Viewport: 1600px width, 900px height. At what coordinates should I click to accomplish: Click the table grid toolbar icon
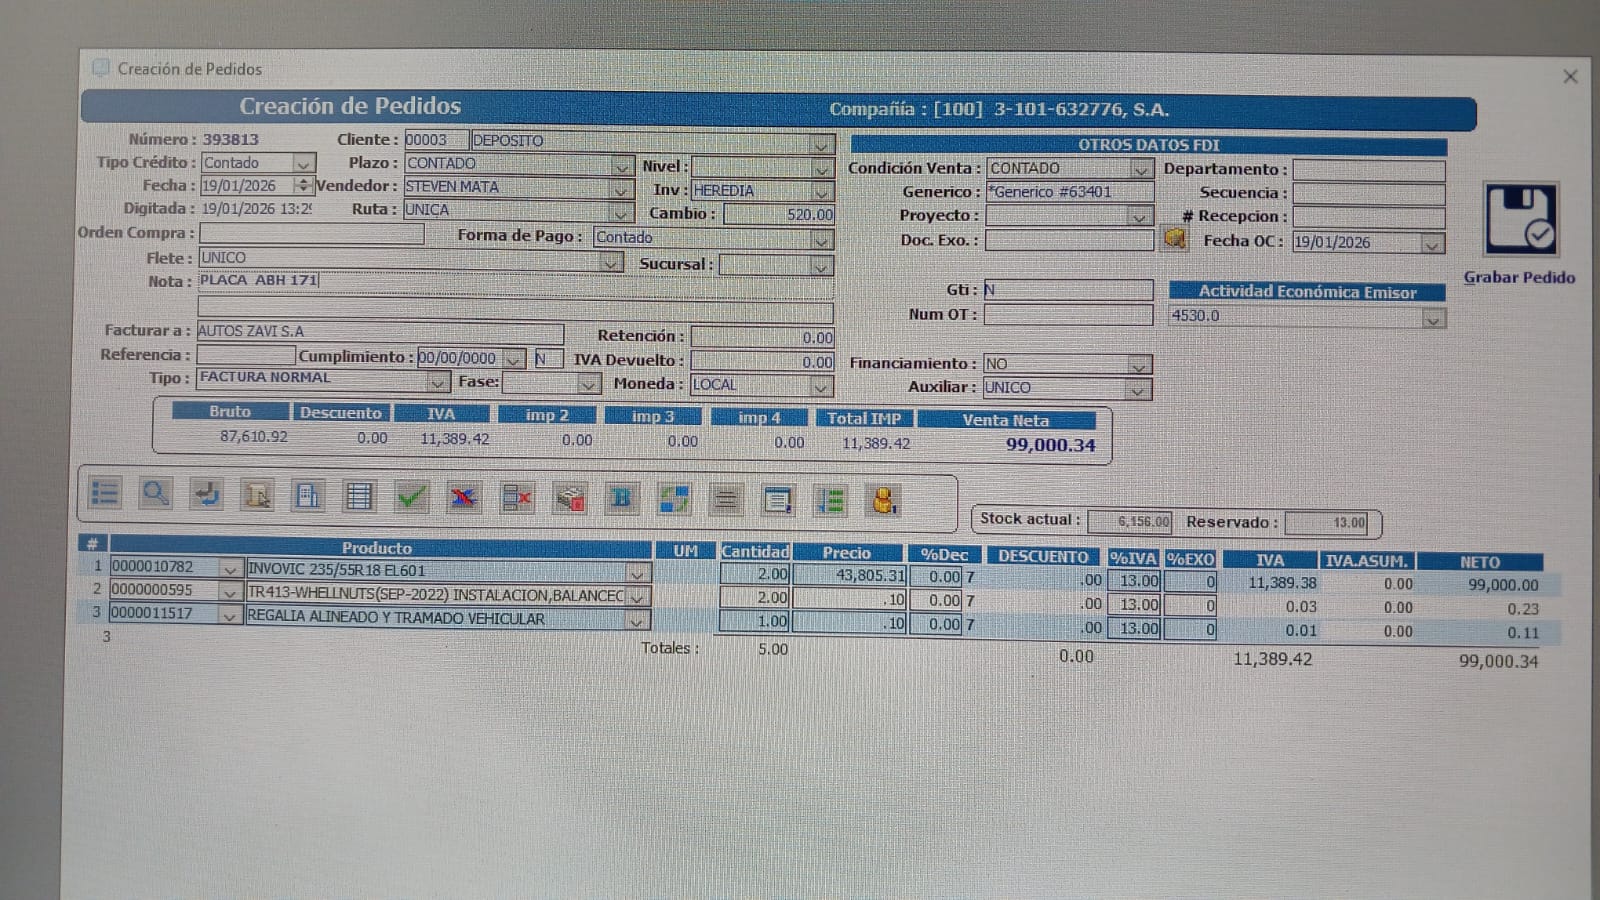pyautogui.click(x=359, y=496)
